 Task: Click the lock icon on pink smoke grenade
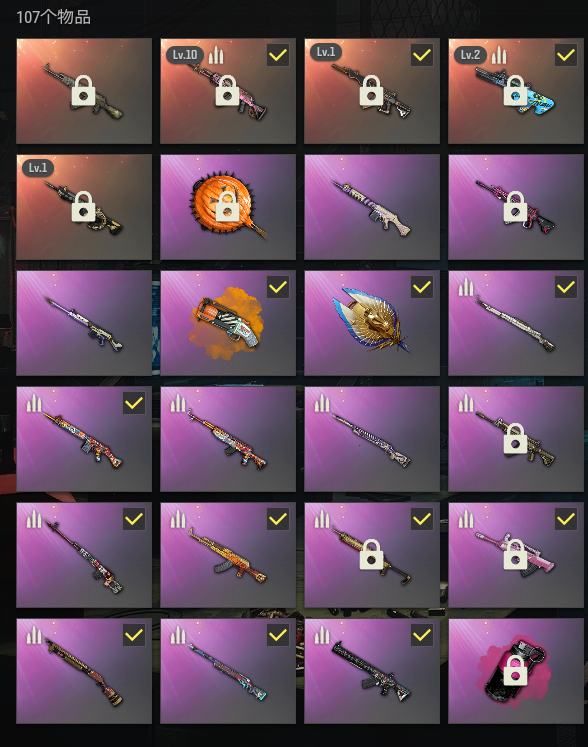point(516,670)
